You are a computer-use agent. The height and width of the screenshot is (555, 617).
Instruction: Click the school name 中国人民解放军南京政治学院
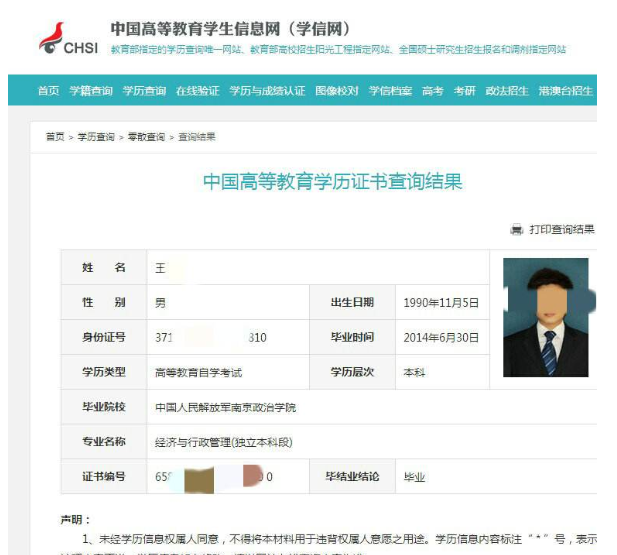tap(225, 407)
